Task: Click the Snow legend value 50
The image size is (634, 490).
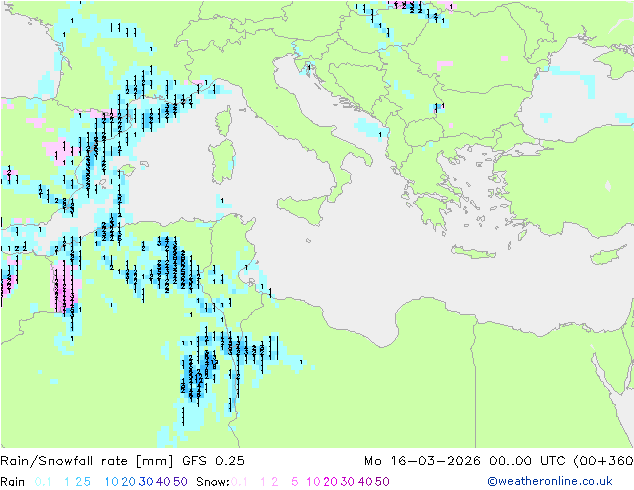Action: 382,482
